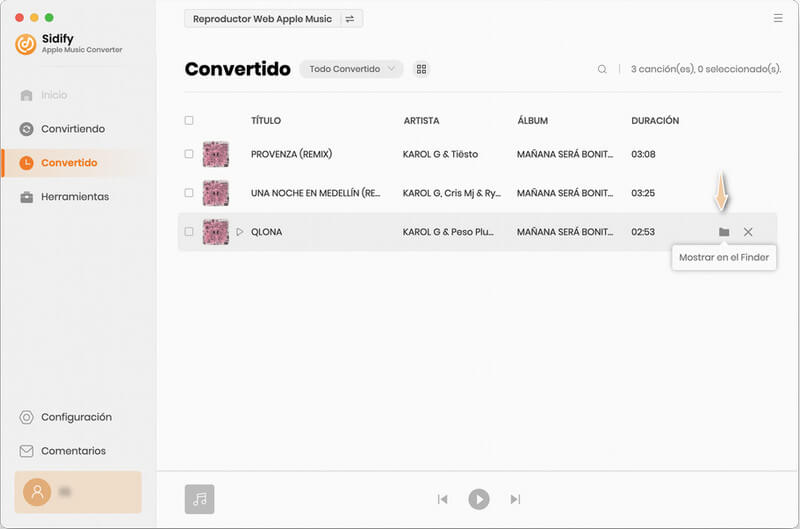This screenshot has height=529, width=800.
Task: Click the Comentarios envelope icon
Action: tap(26, 451)
